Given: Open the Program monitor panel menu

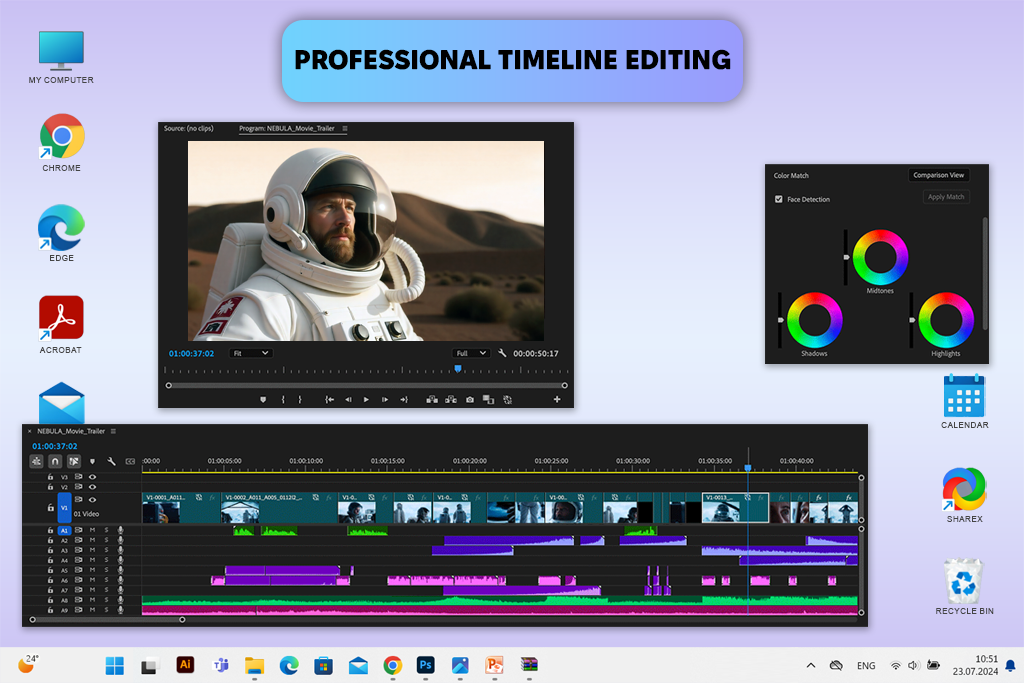Looking at the screenshot, I should [x=345, y=129].
